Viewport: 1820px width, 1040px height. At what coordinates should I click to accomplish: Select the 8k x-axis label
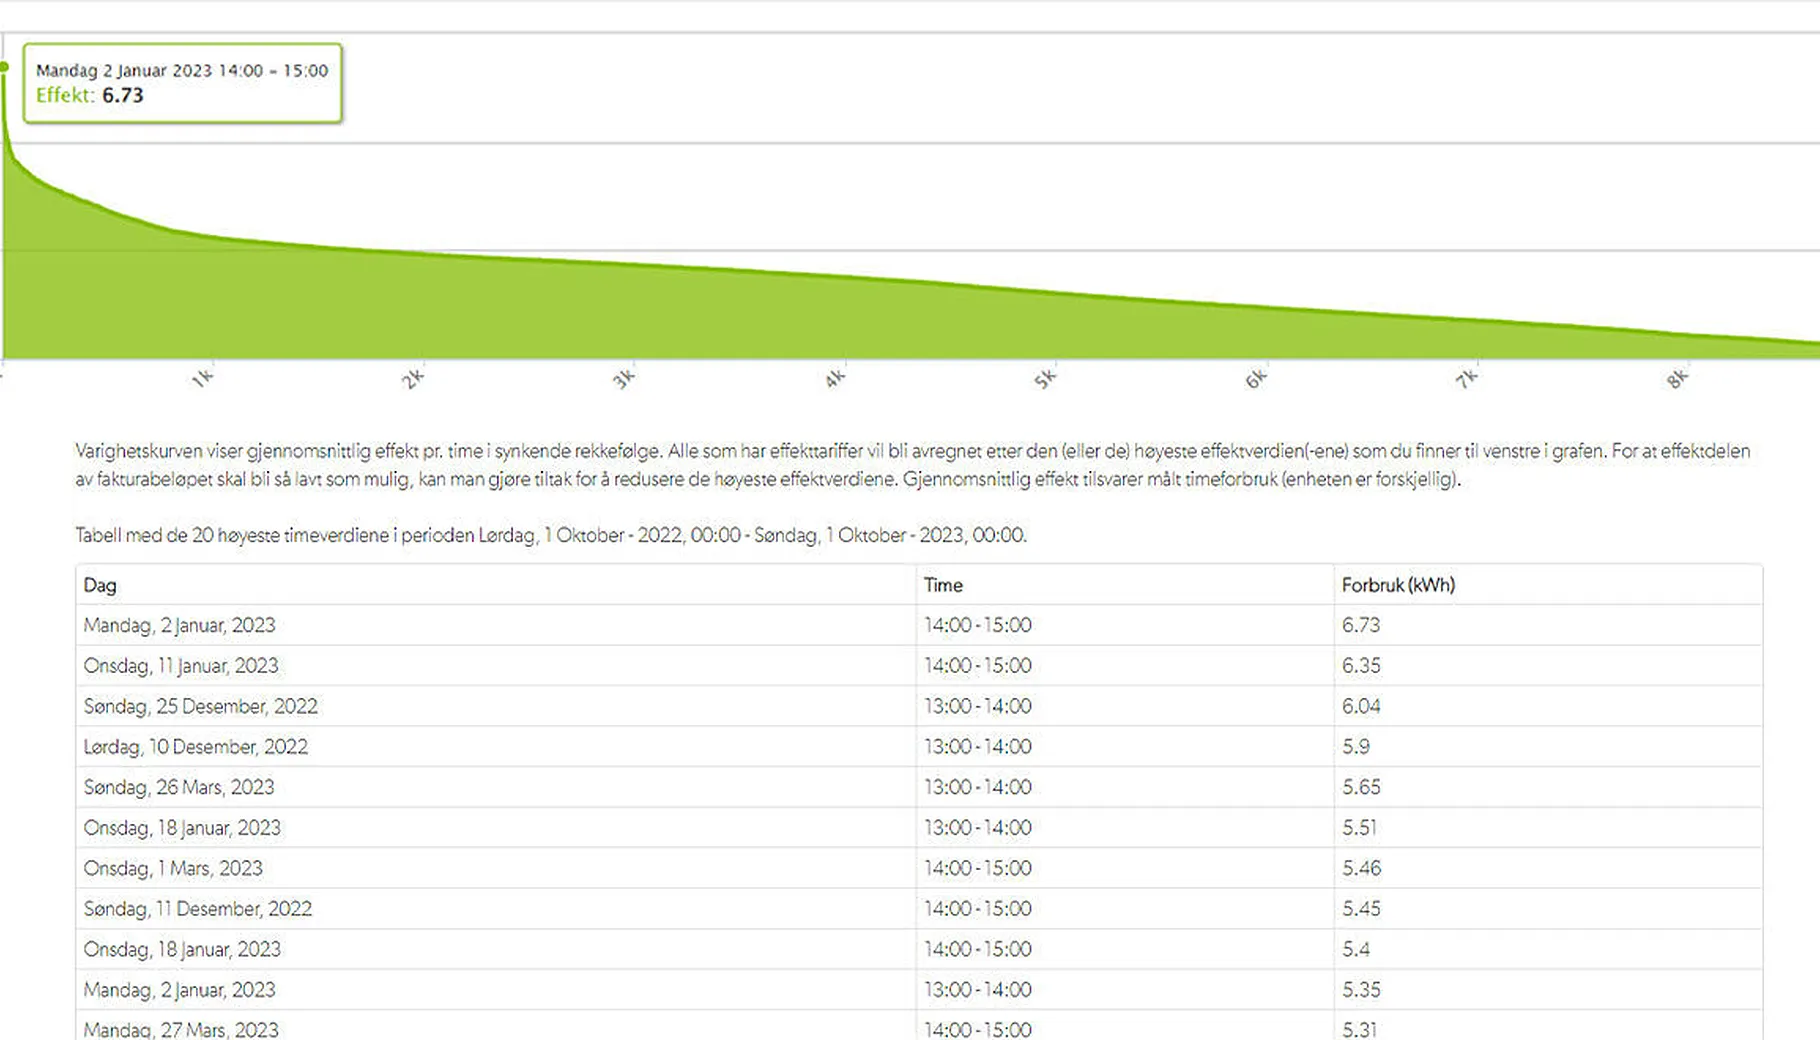[x=1677, y=379]
